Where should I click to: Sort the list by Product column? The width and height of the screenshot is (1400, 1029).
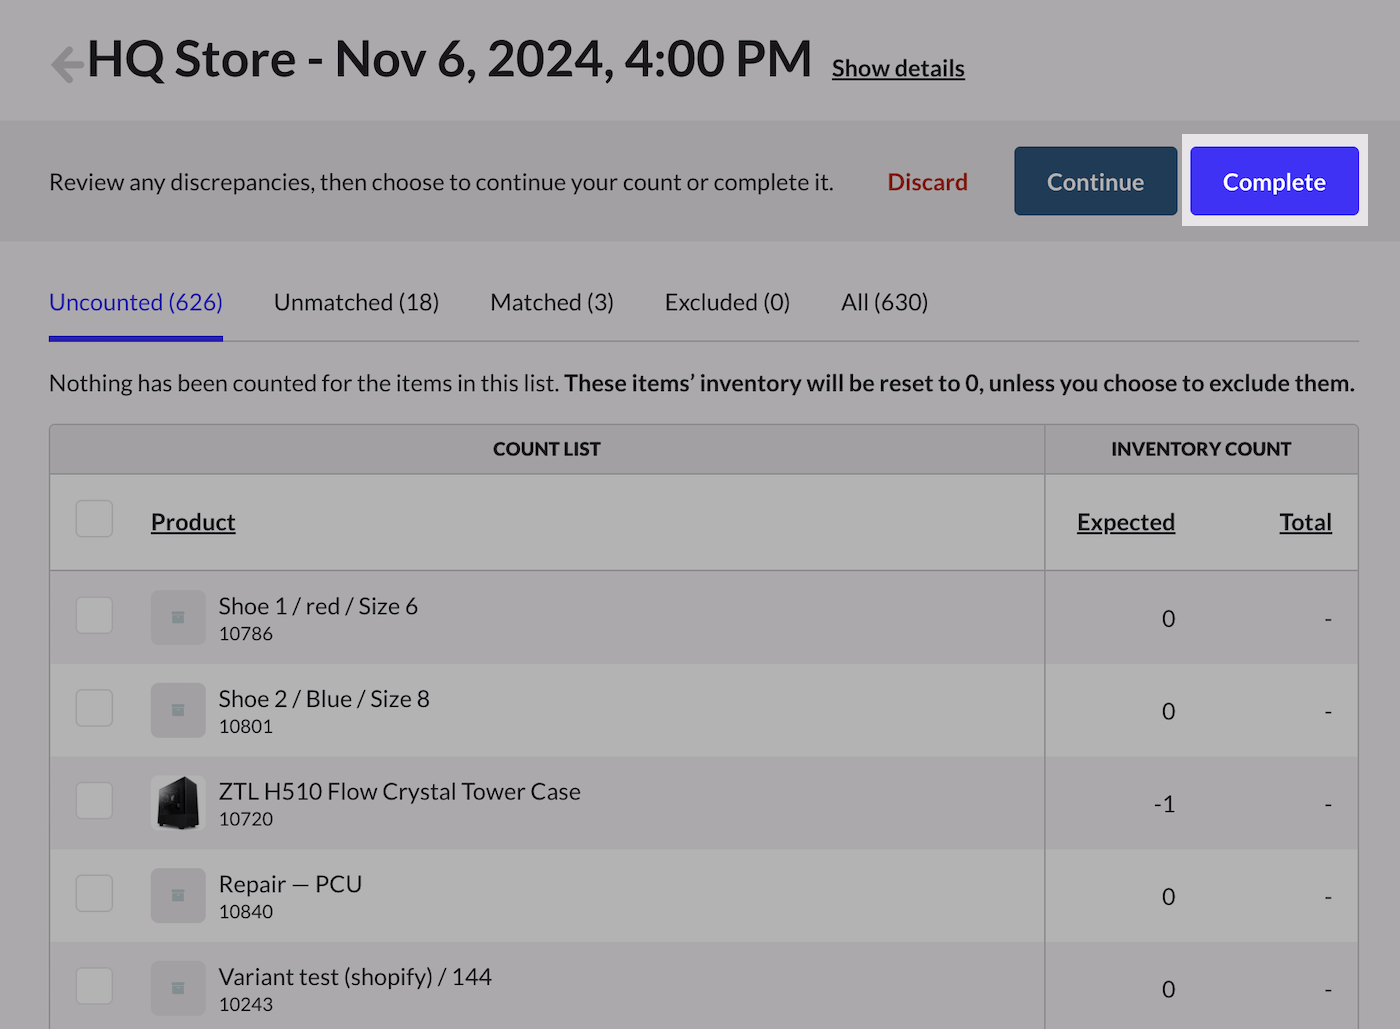tap(193, 522)
